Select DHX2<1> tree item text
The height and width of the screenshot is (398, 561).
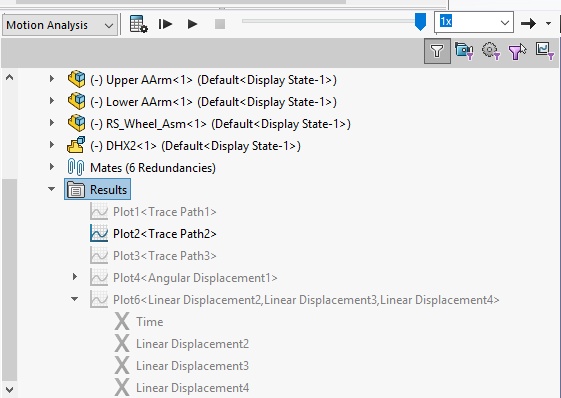pyautogui.click(x=195, y=146)
